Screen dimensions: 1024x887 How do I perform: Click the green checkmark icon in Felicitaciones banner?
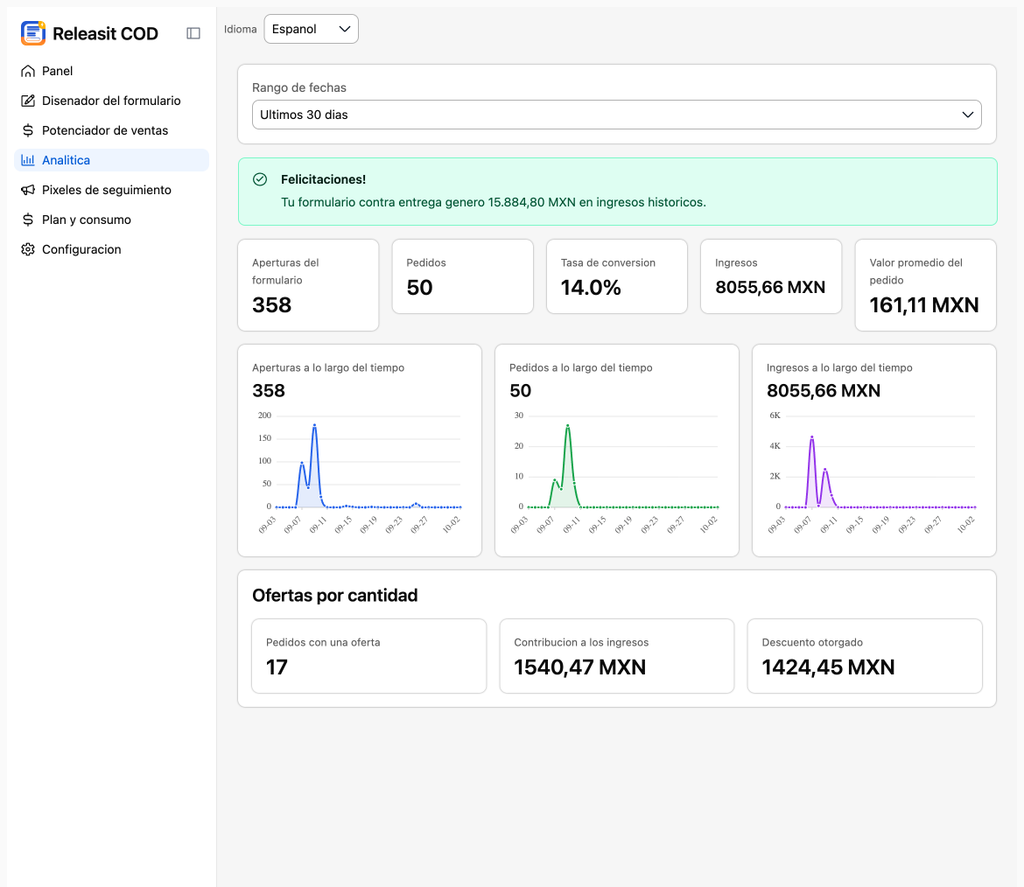[260, 180]
